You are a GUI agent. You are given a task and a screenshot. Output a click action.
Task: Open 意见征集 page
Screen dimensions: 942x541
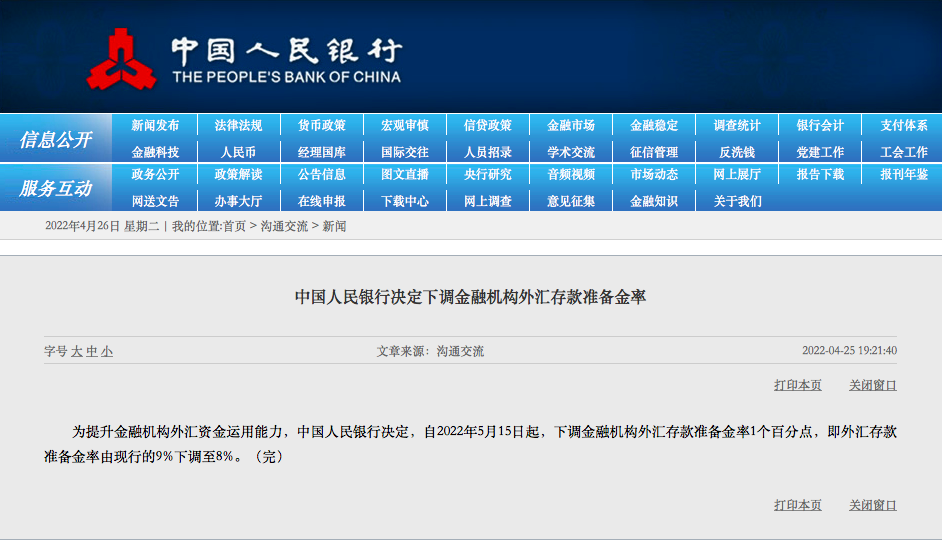point(571,201)
